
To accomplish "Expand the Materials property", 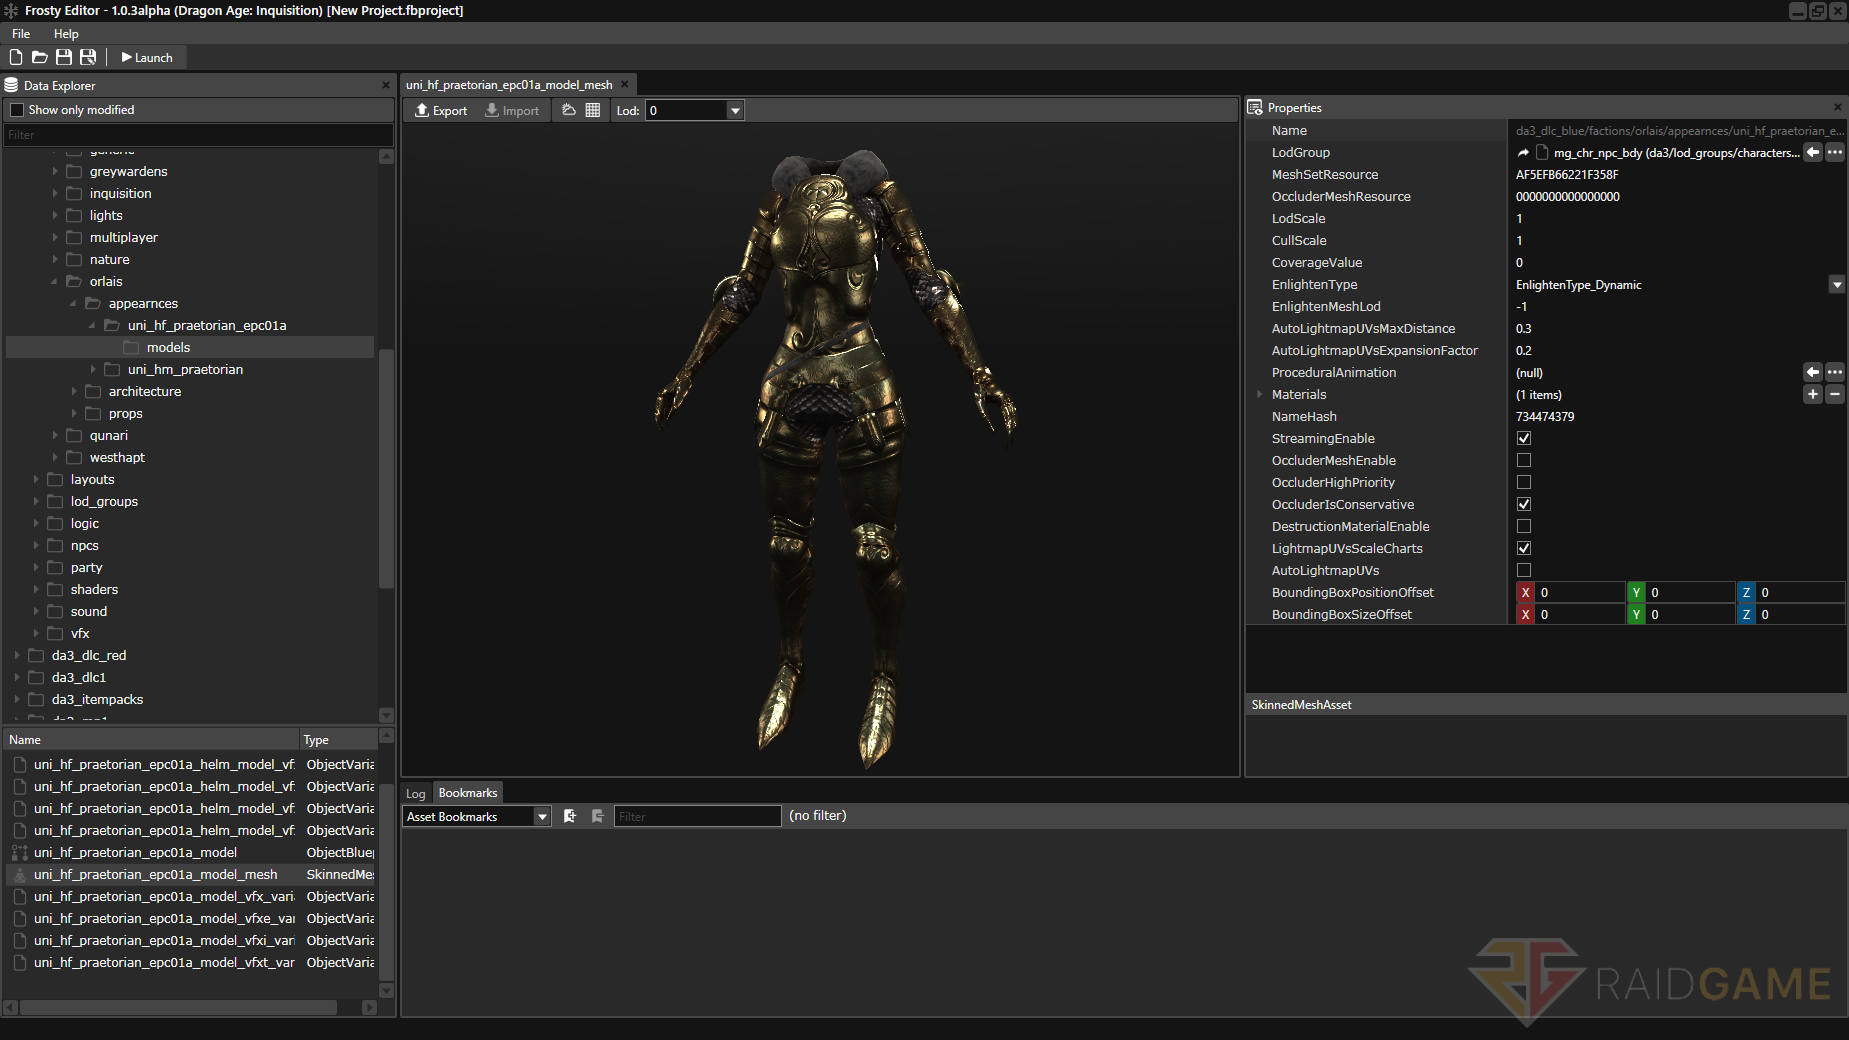I will tap(1259, 394).
